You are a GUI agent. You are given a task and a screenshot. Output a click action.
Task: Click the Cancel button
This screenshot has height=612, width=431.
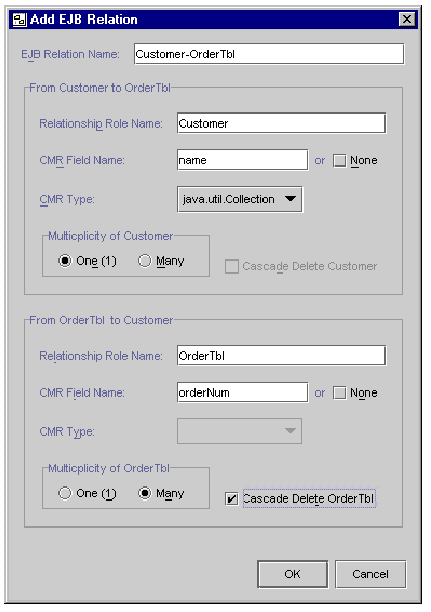370,574
